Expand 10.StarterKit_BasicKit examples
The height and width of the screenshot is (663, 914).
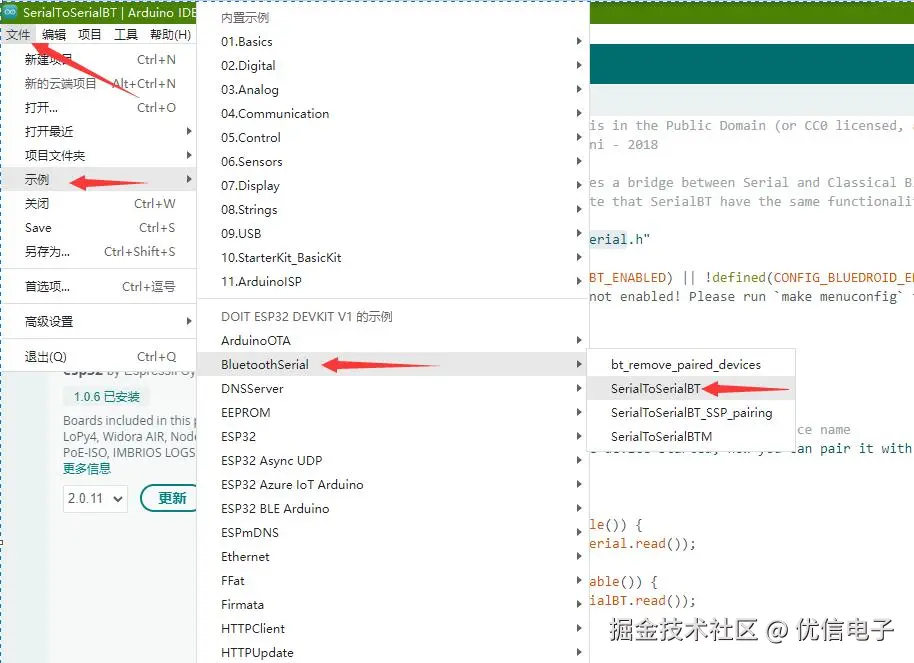point(393,257)
